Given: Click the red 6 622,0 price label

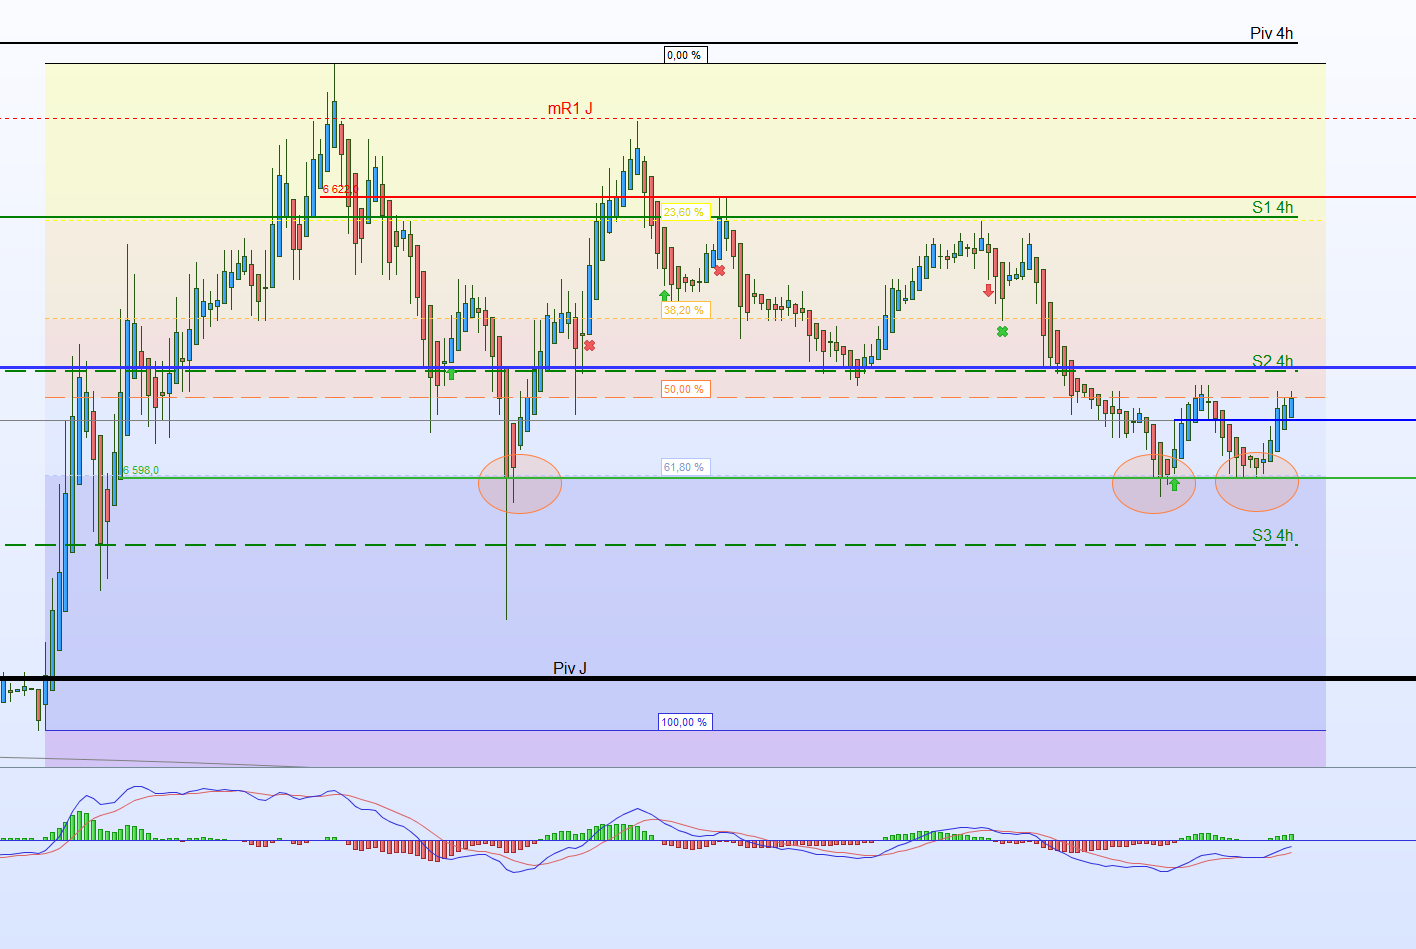Looking at the screenshot, I should tap(340, 189).
